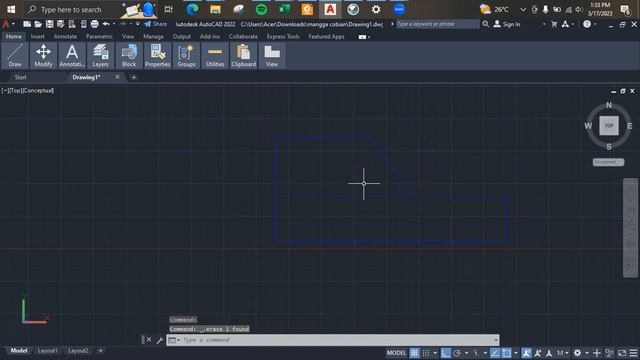This screenshot has height=360, width=640.
Task: Open the Unnamed UCS dropdown below ViewCube
Action: 608,162
